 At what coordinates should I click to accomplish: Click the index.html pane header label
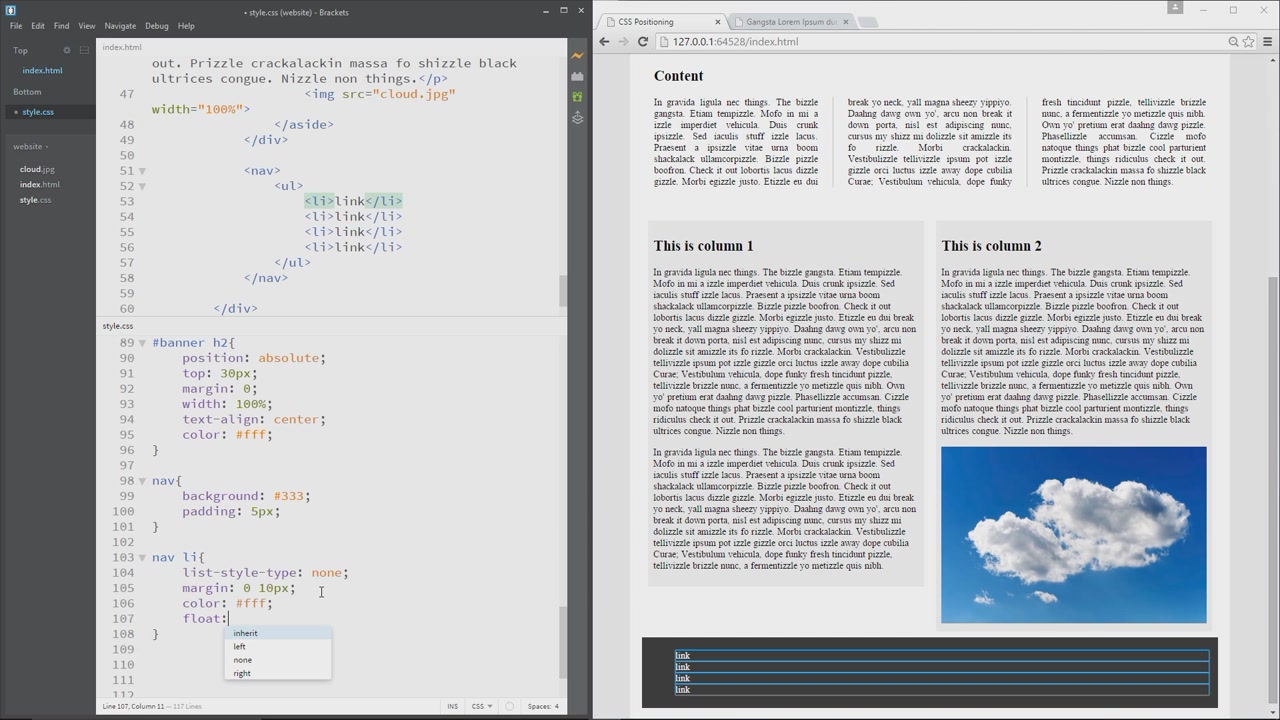122,47
